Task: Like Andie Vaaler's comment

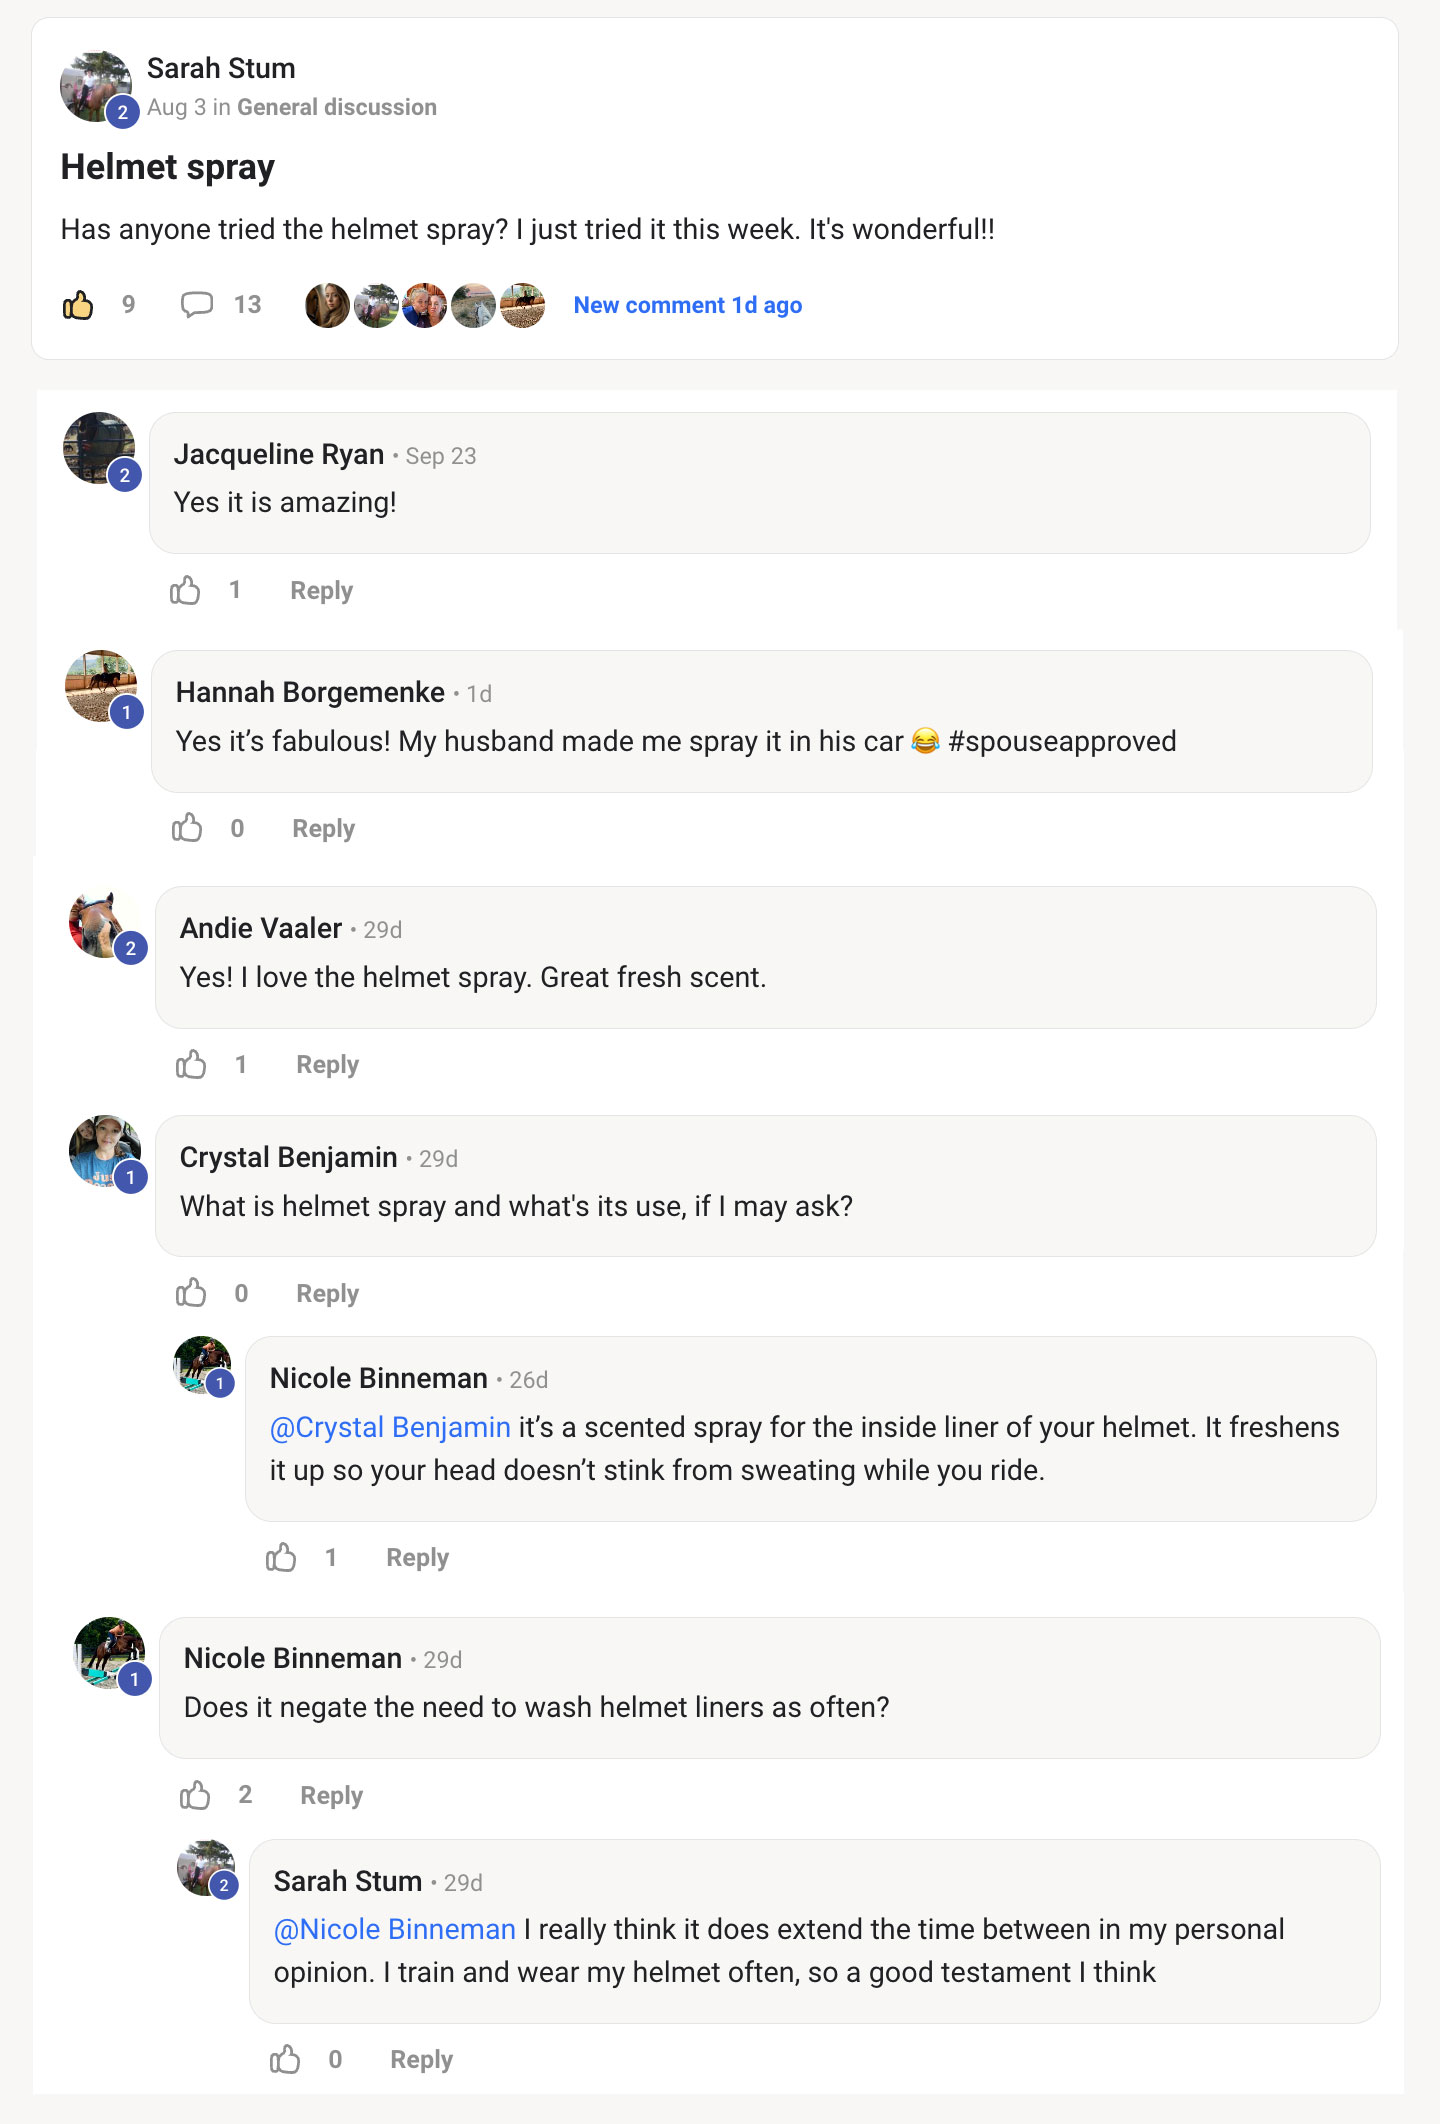Action: 191,1065
